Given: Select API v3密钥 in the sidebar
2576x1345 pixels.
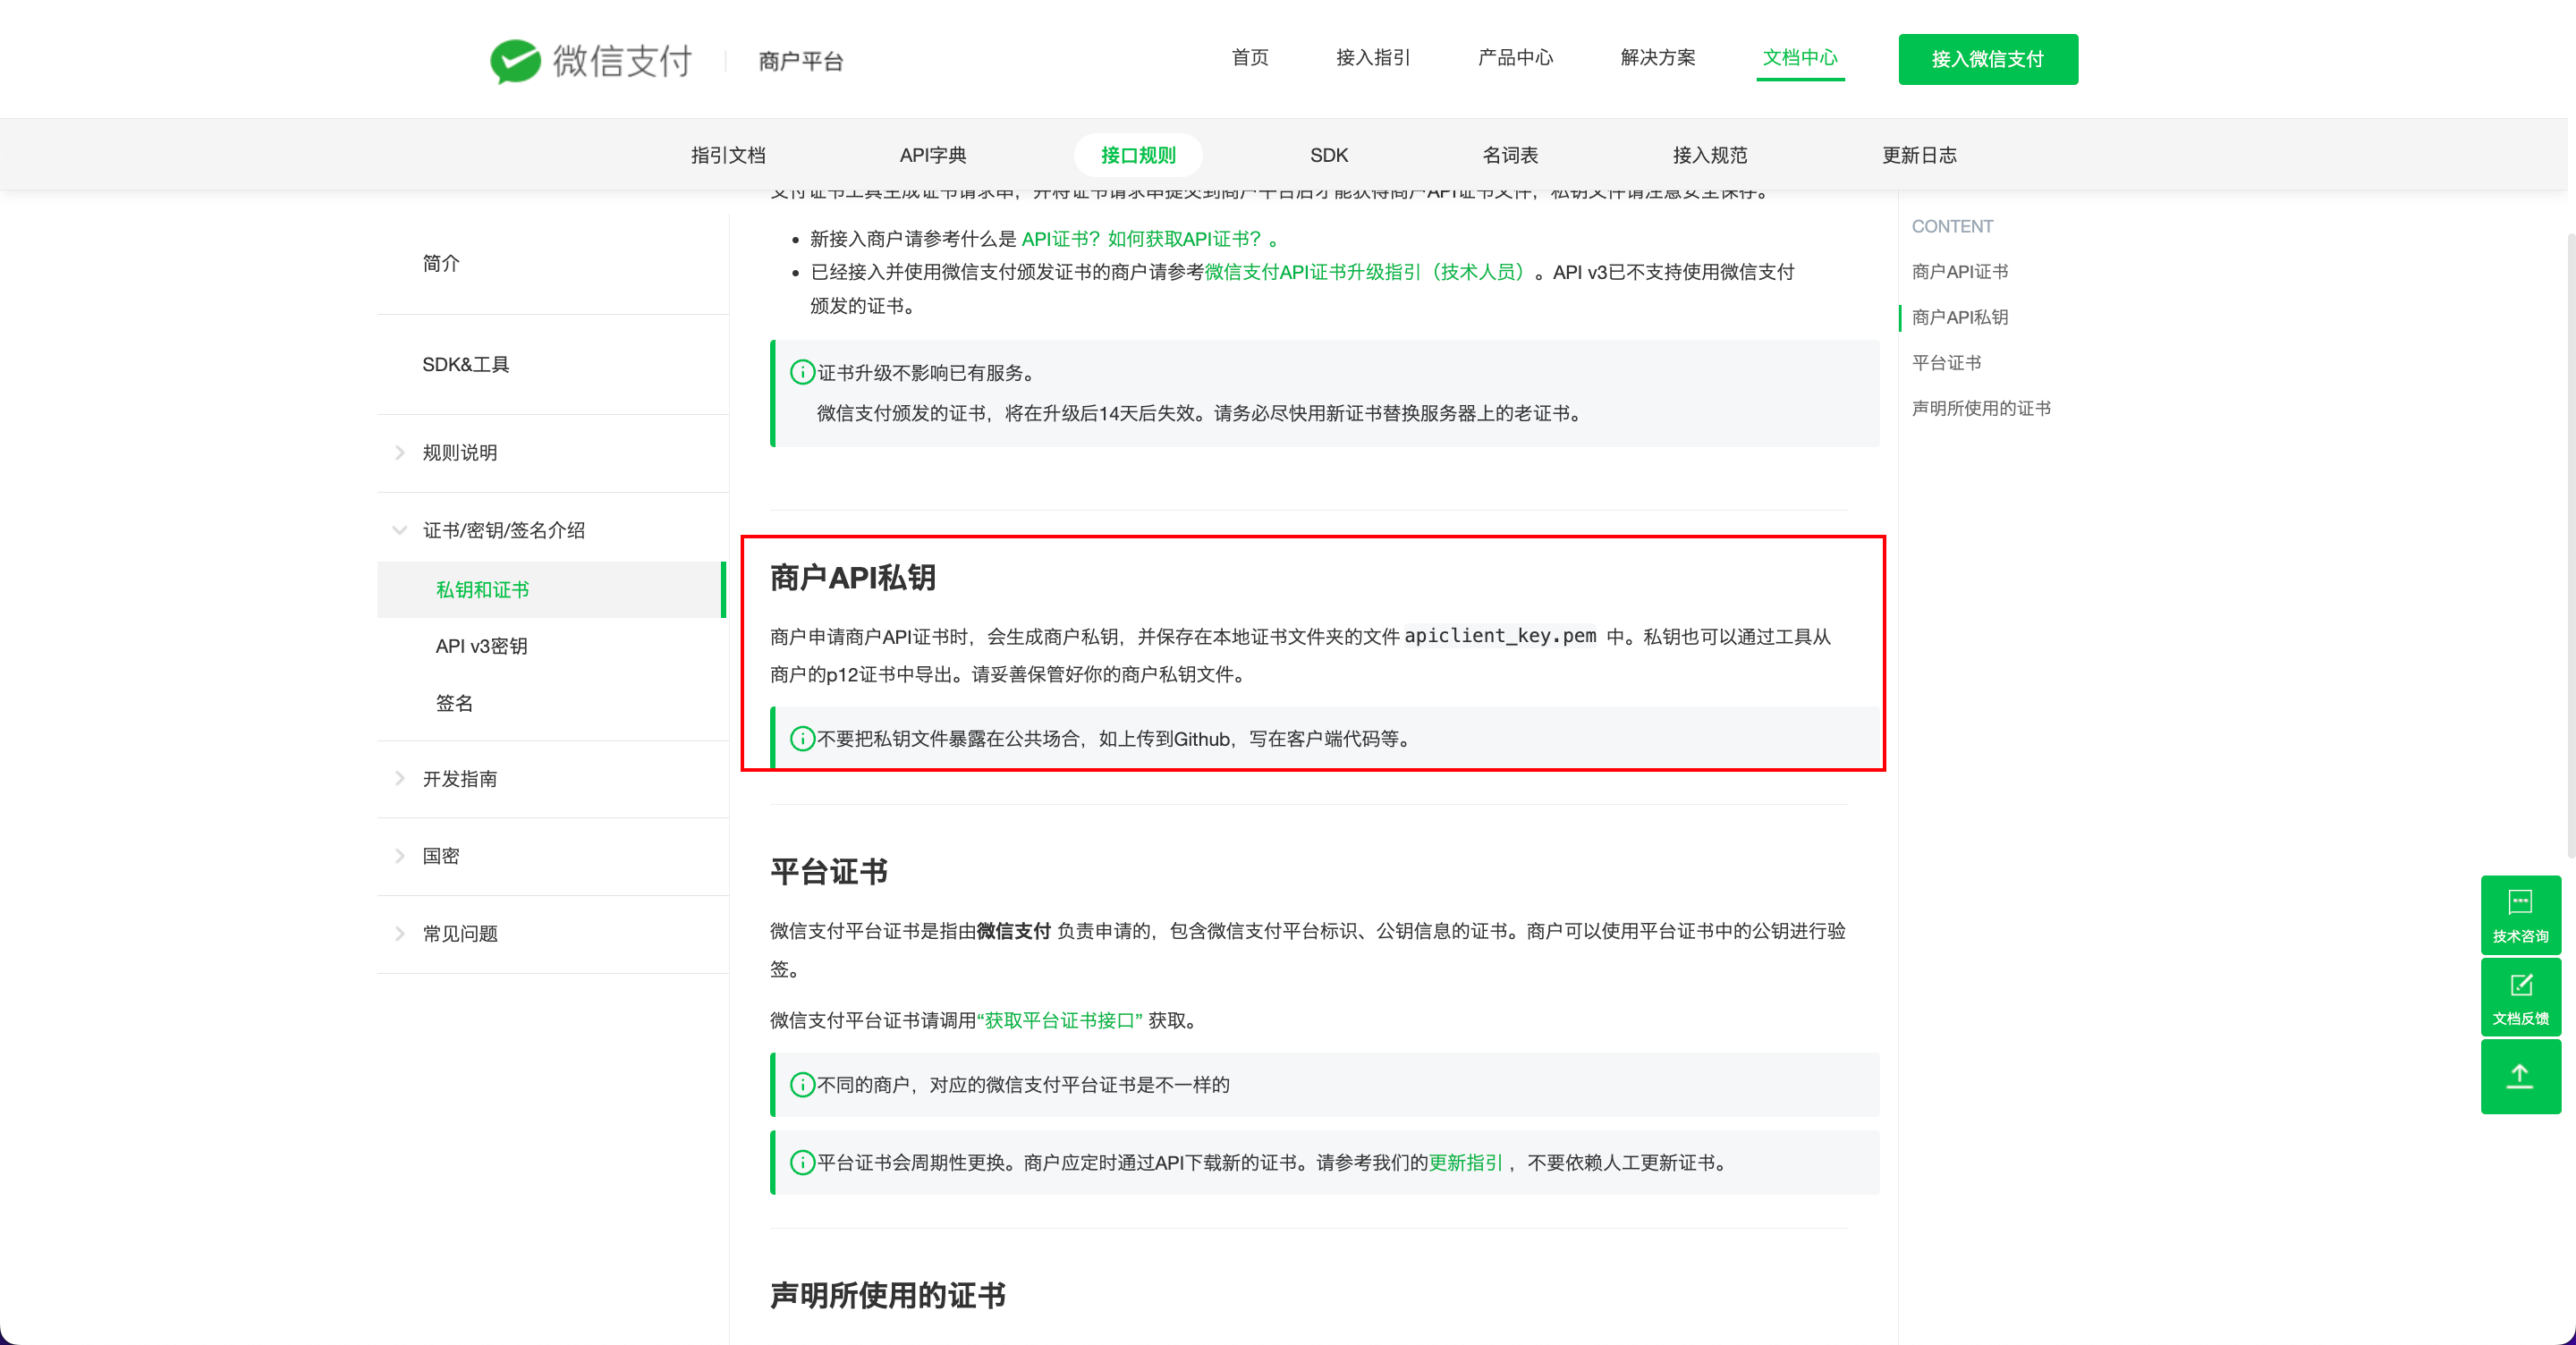Looking at the screenshot, I should click(x=481, y=646).
